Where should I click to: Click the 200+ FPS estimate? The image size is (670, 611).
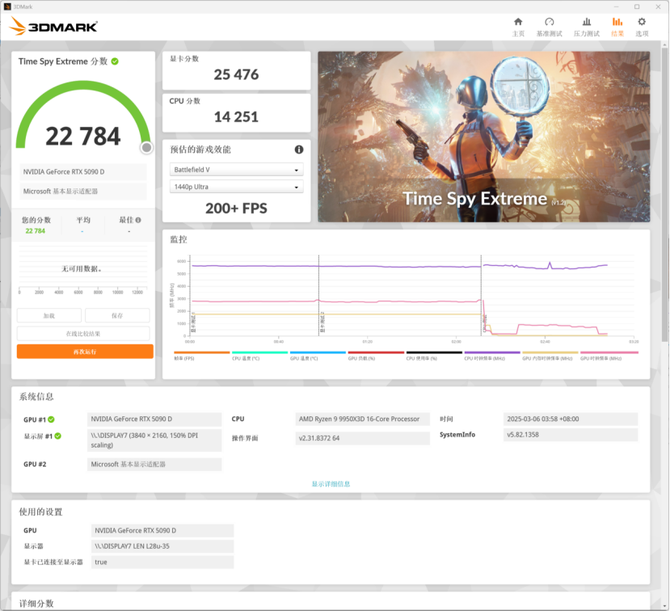(x=236, y=208)
